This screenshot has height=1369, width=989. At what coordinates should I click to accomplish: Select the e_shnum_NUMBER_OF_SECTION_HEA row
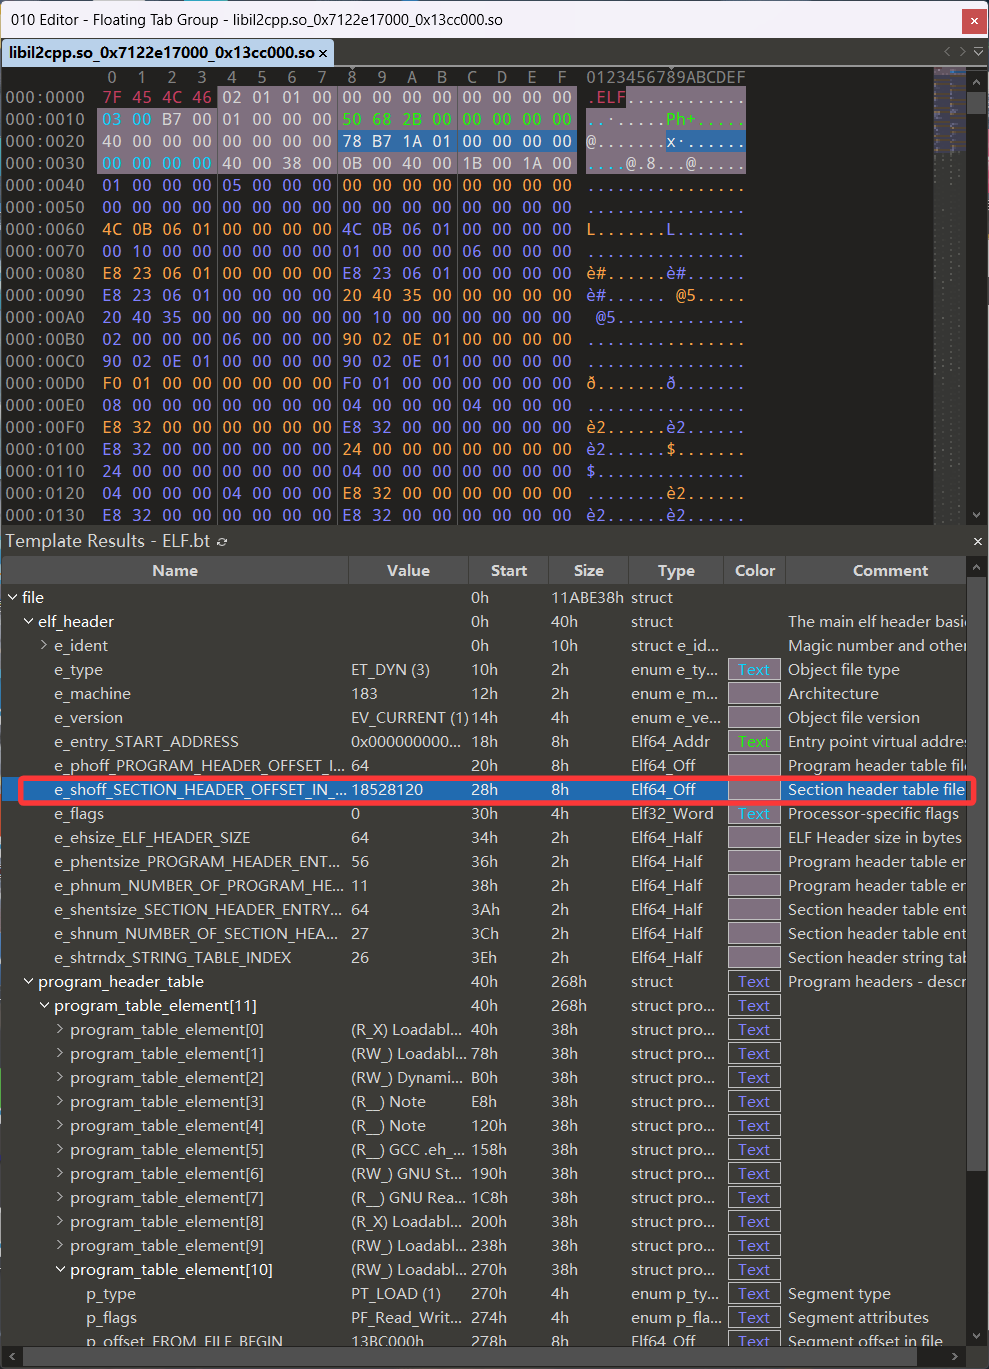pos(484,933)
